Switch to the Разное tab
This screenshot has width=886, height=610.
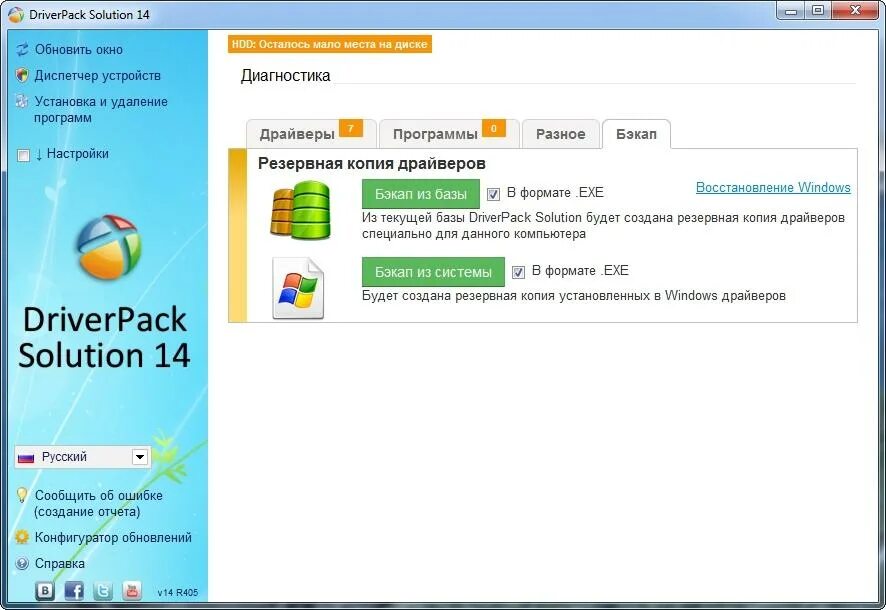click(x=561, y=134)
